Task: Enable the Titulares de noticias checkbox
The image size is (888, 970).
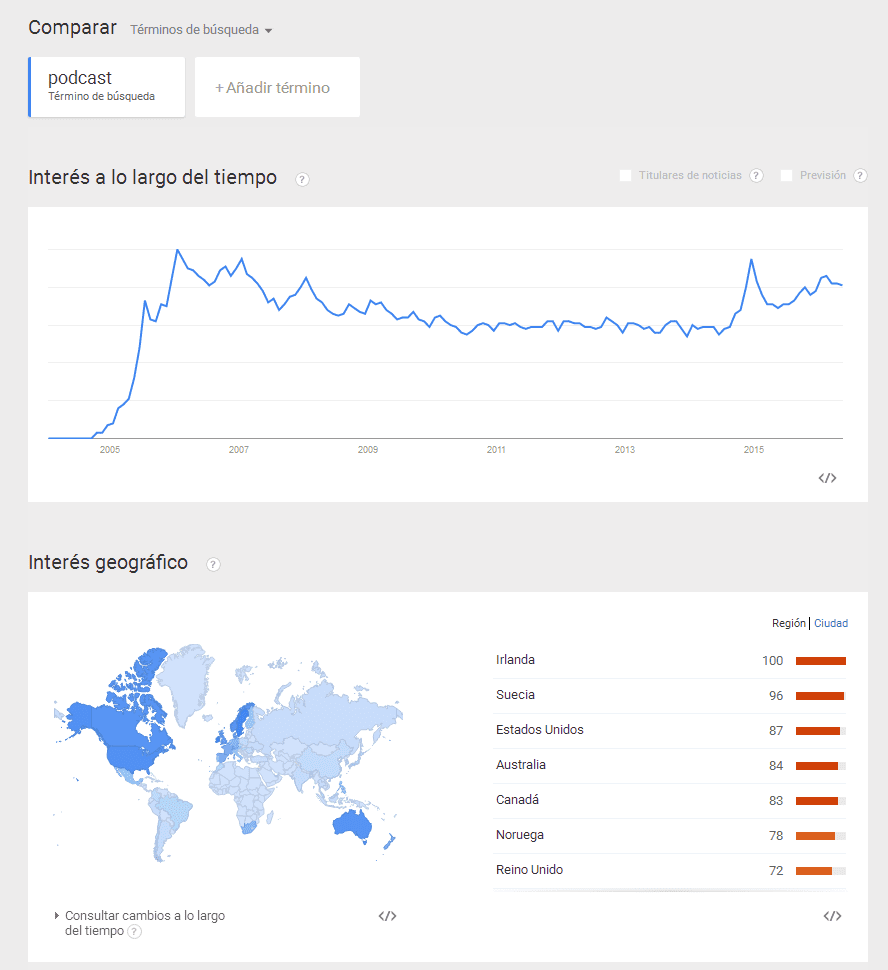Action: tap(626, 176)
